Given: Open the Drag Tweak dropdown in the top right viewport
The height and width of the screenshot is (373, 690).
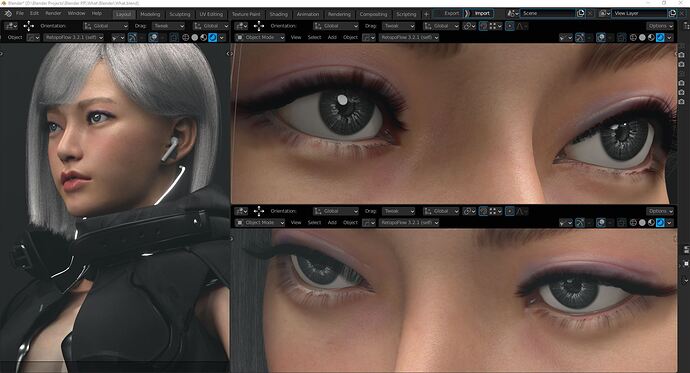Looking at the screenshot, I should tap(398, 26).
